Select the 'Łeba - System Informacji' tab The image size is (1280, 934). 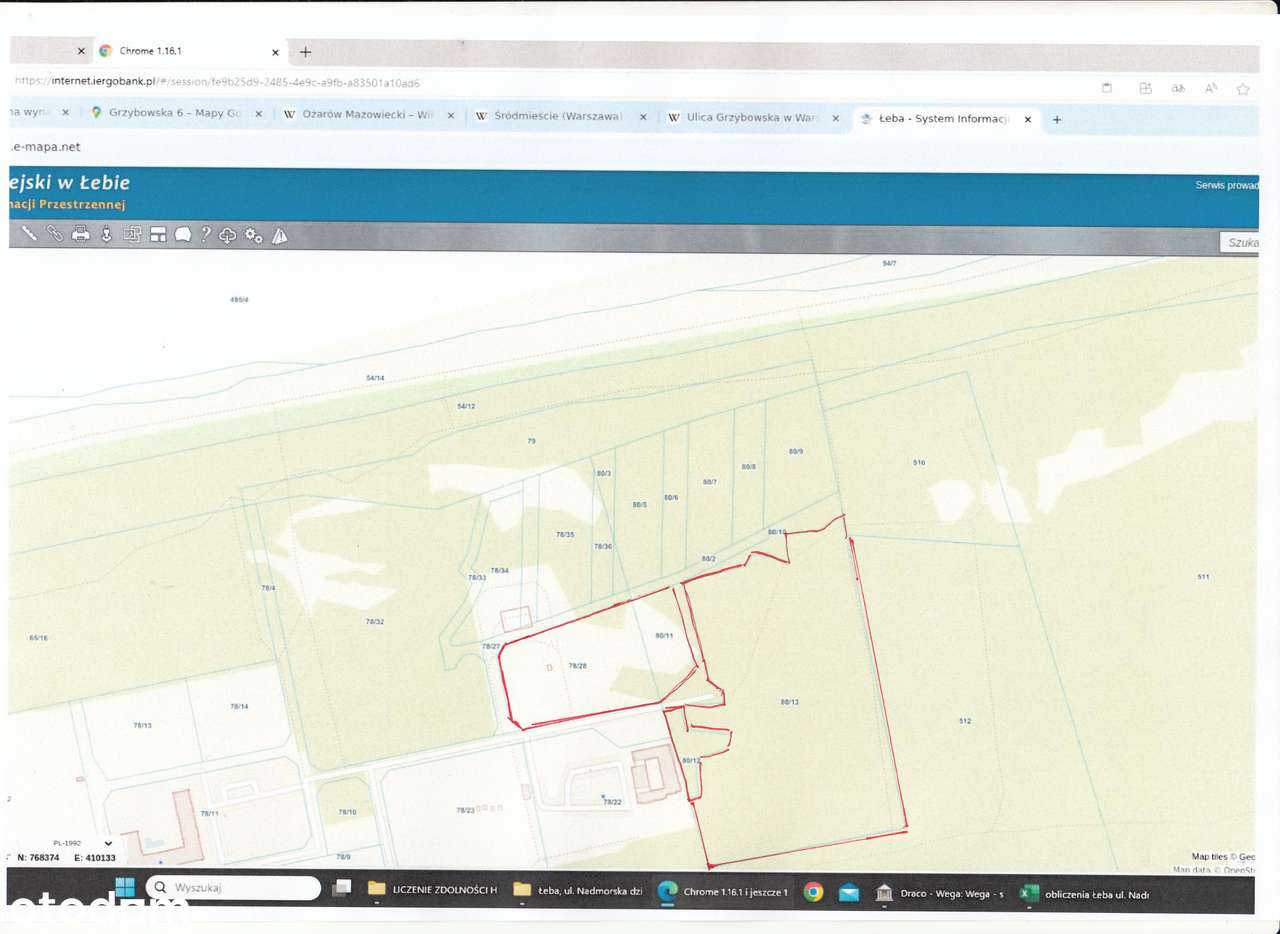click(947, 119)
